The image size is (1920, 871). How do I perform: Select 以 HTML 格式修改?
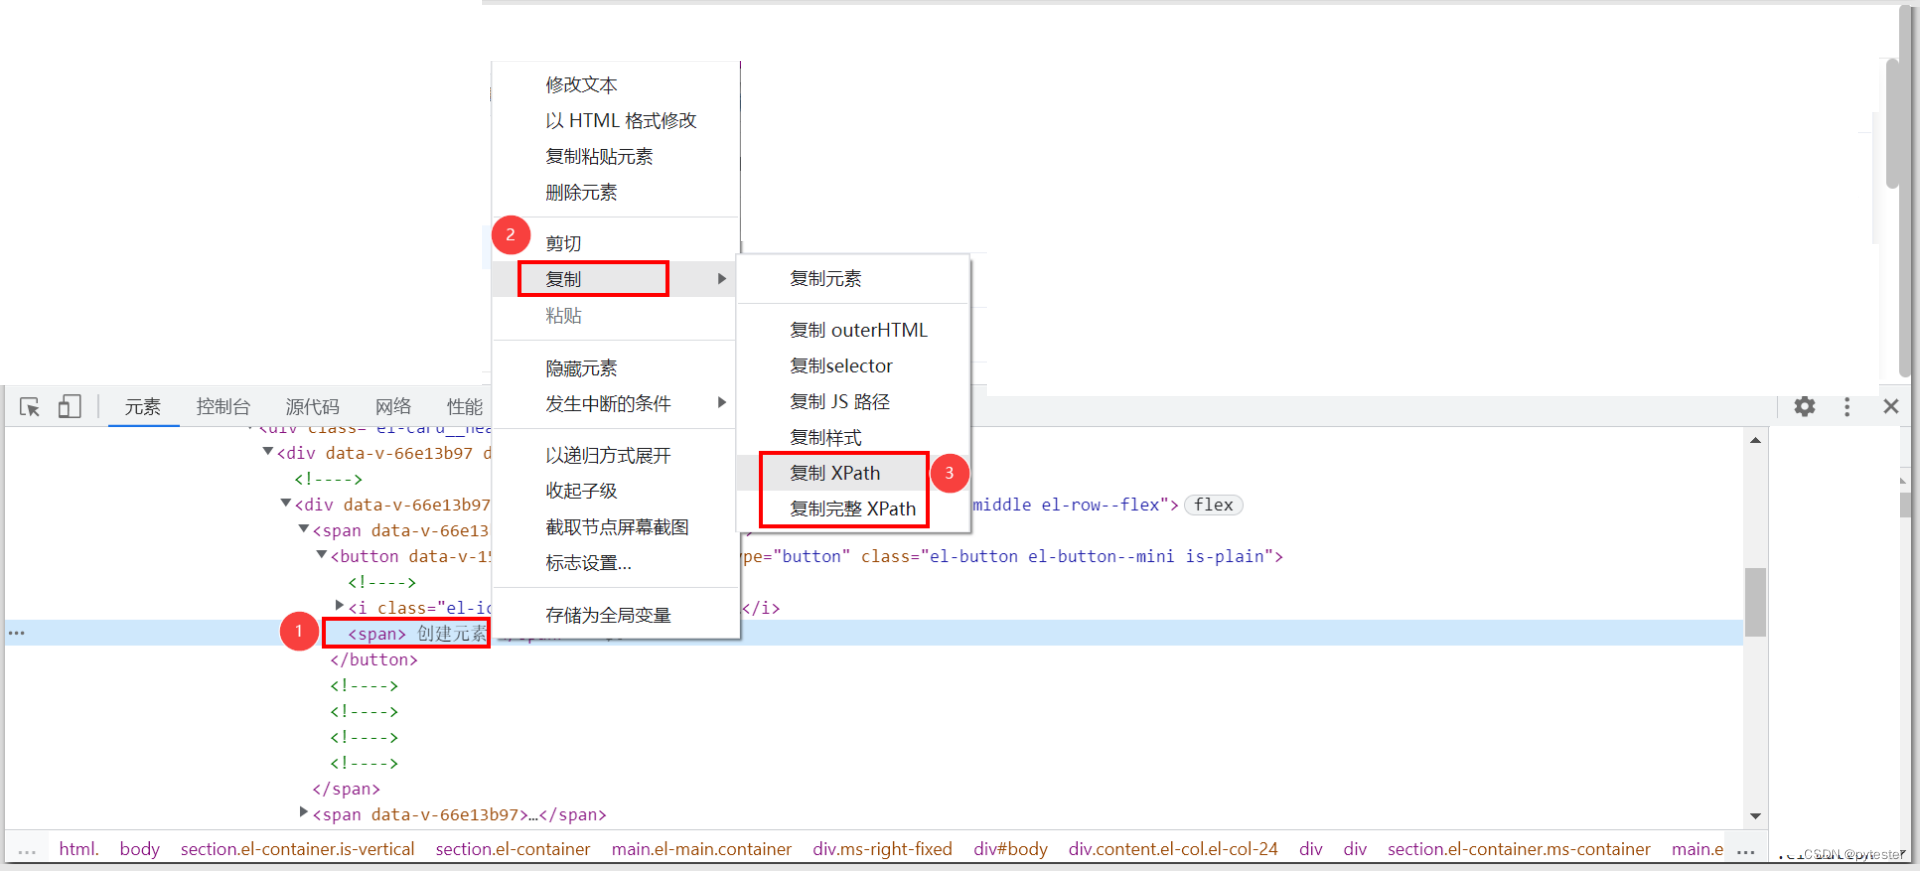coord(616,121)
